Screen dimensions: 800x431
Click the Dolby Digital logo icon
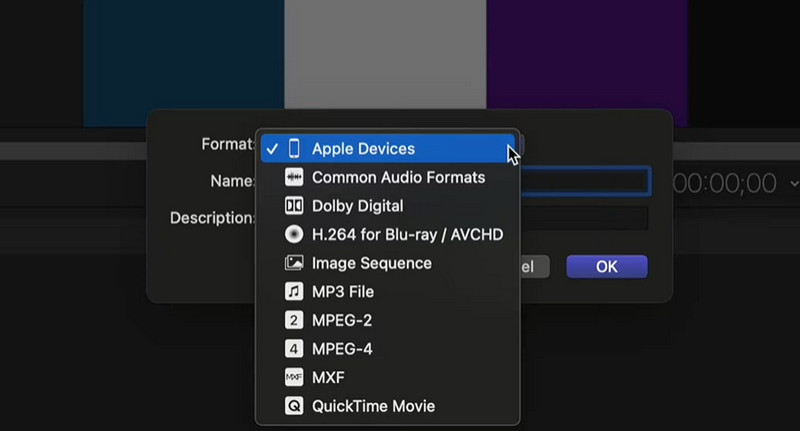point(294,206)
